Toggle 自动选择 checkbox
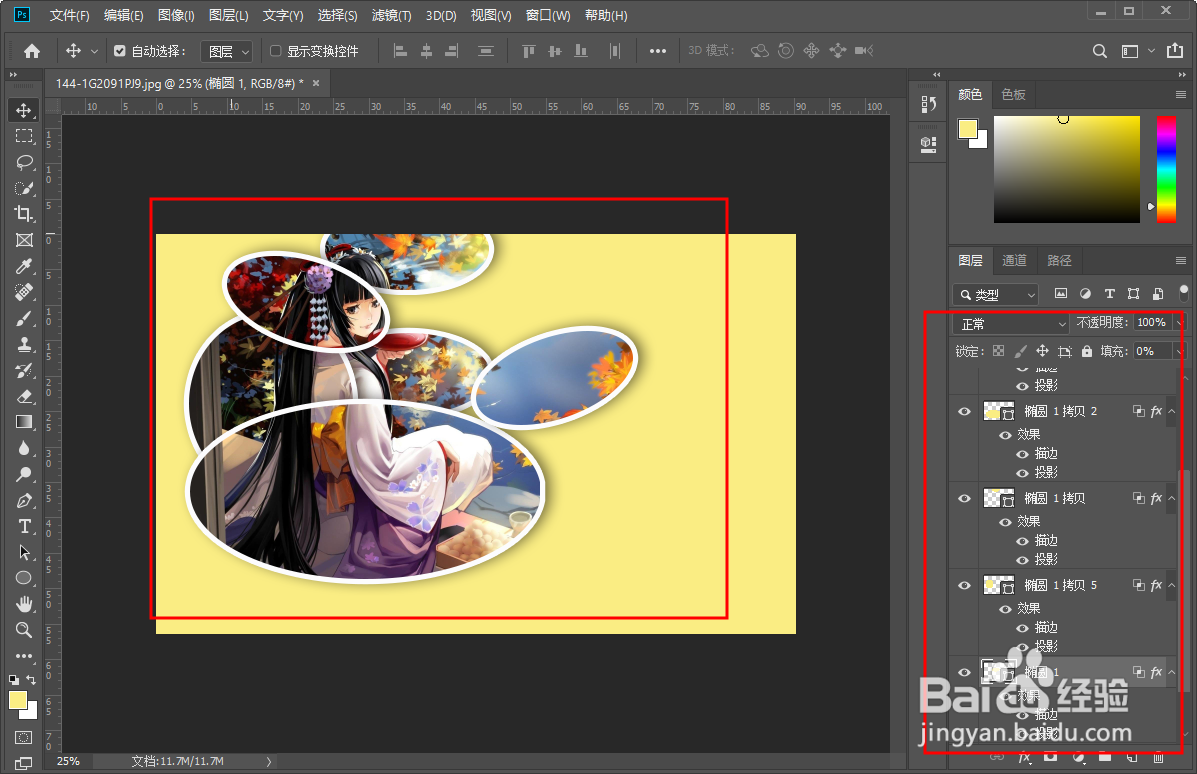The image size is (1197, 774). (x=120, y=51)
